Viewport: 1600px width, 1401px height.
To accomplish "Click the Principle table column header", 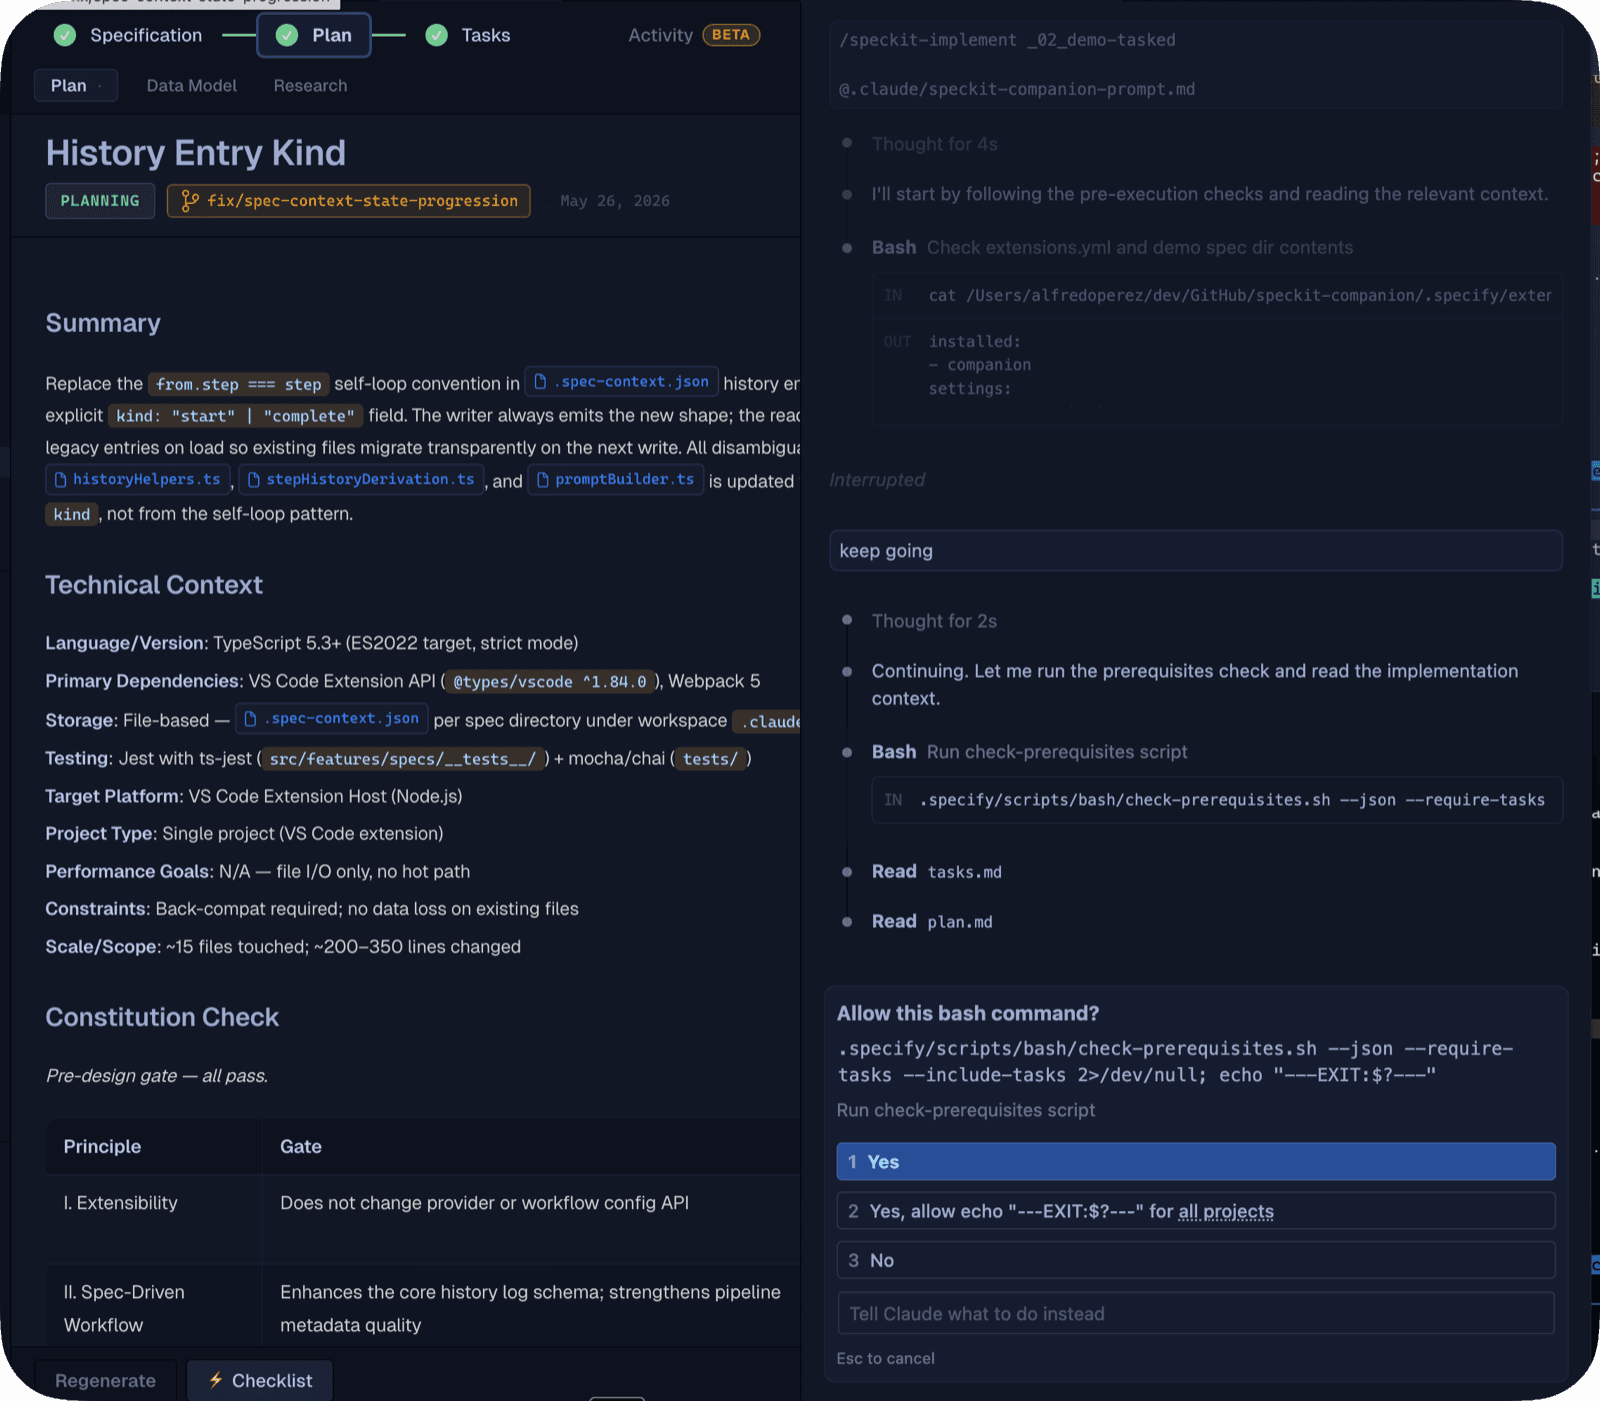I will (102, 1147).
